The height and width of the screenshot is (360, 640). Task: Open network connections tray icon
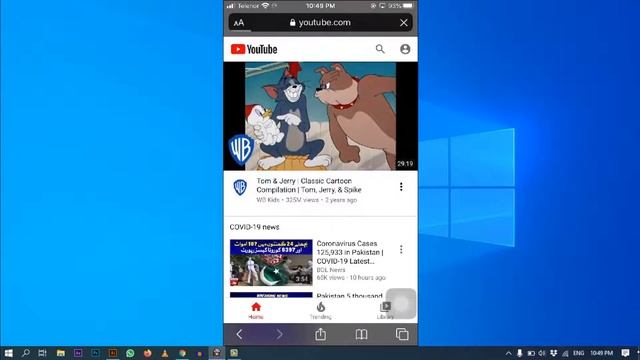pos(565,353)
